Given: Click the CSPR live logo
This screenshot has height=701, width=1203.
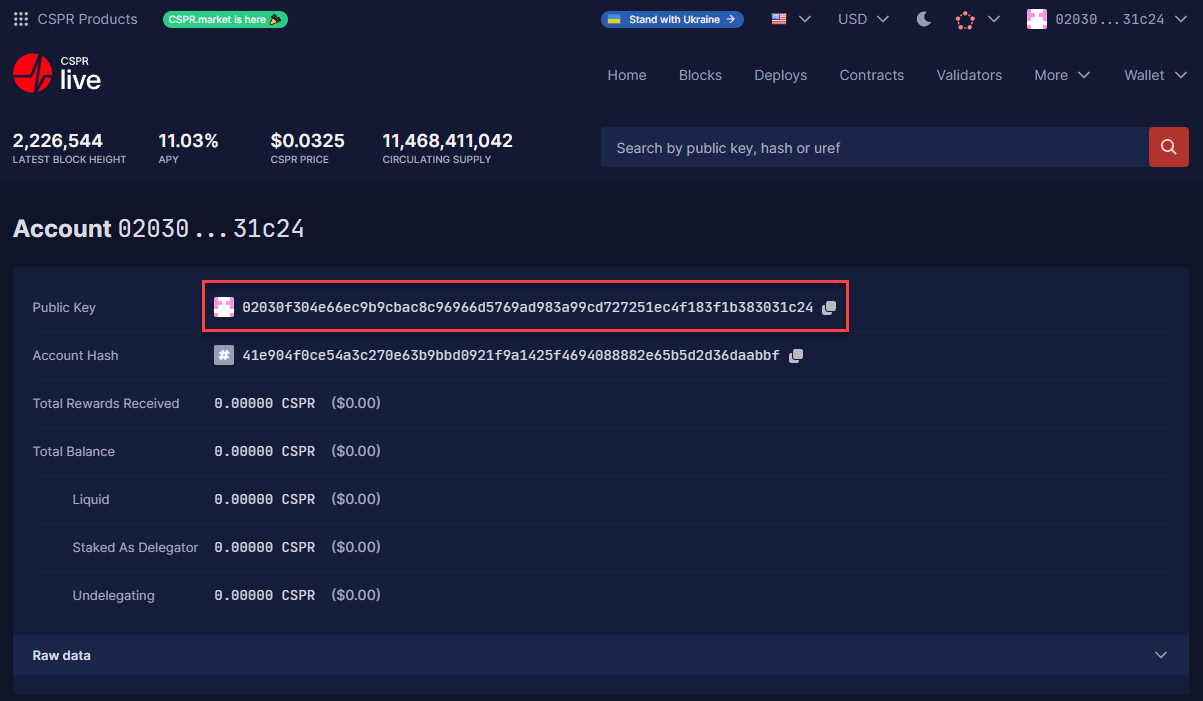Looking at the screenshot, I should 57,74.
